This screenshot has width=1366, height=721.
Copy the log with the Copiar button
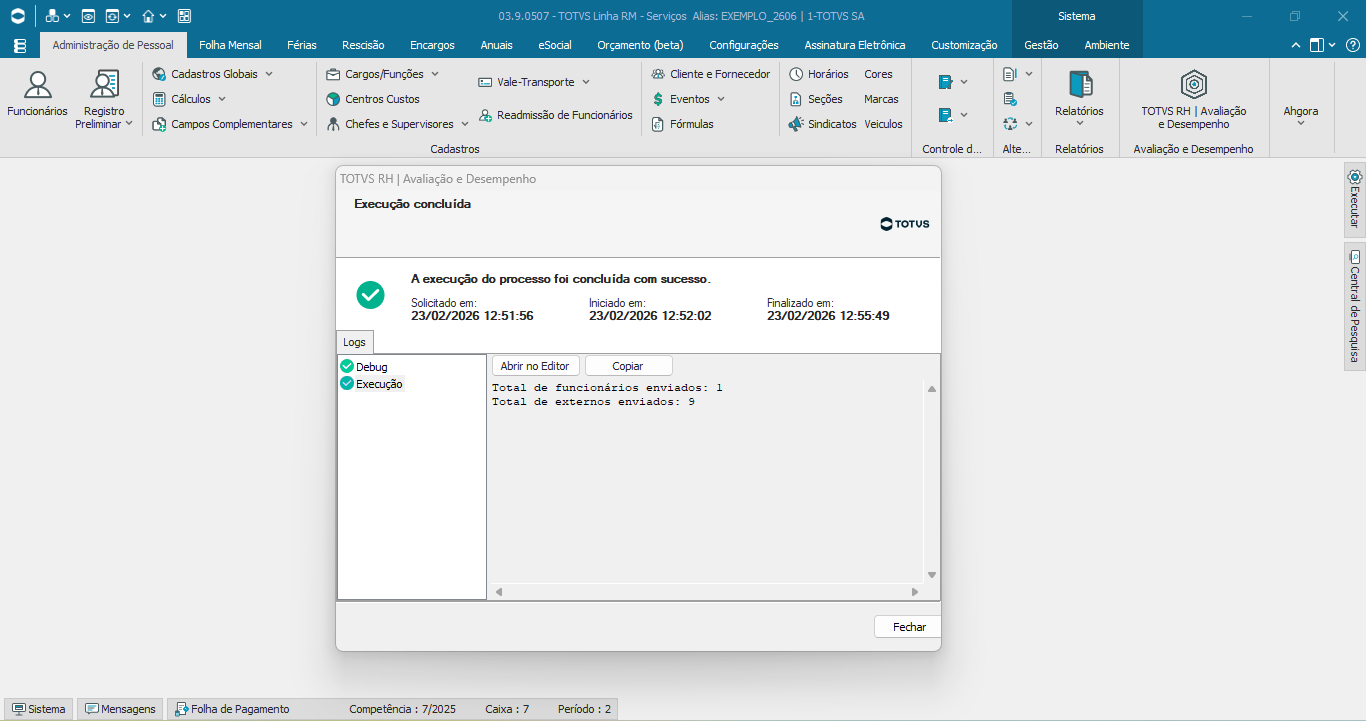(x=628, y=366)
